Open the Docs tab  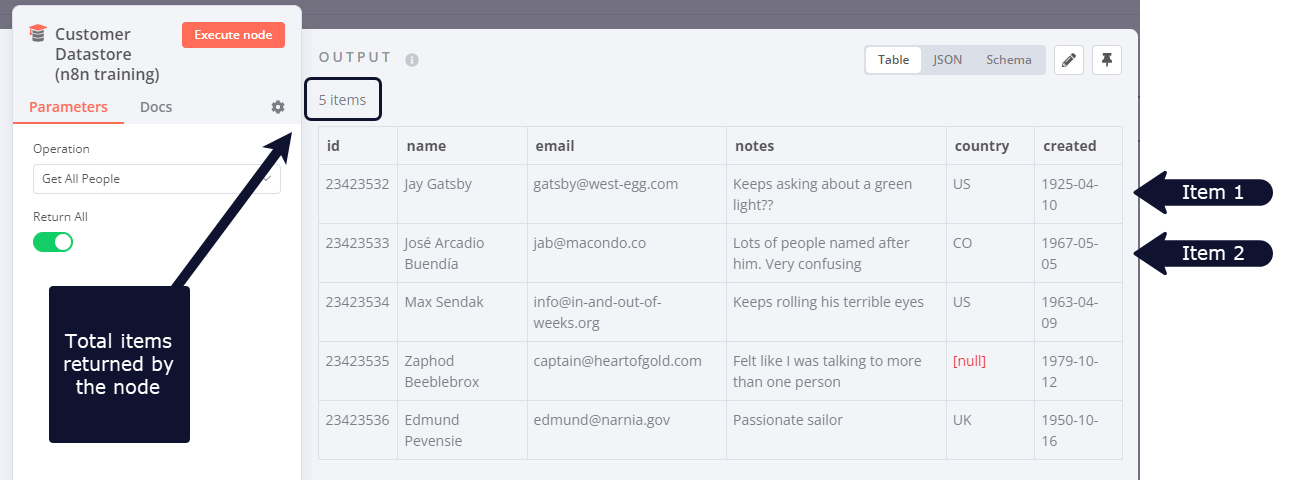pyautogui.click(x=156, y=107)
